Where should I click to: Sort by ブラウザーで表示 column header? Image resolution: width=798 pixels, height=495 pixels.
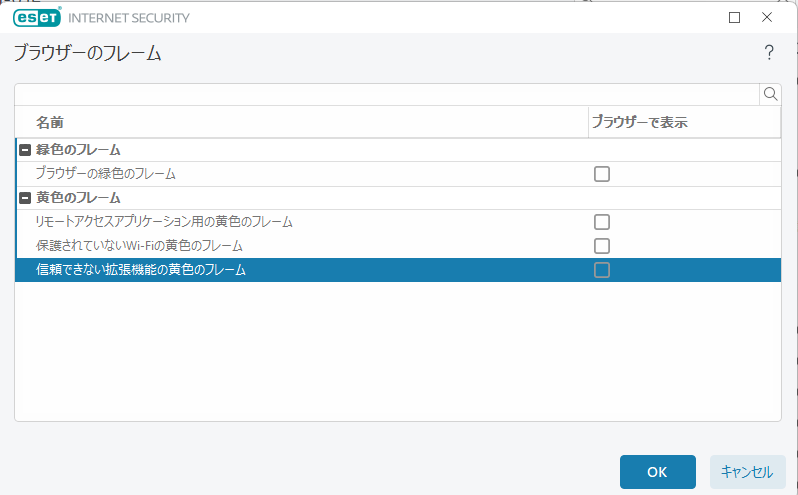pos(683,122)
